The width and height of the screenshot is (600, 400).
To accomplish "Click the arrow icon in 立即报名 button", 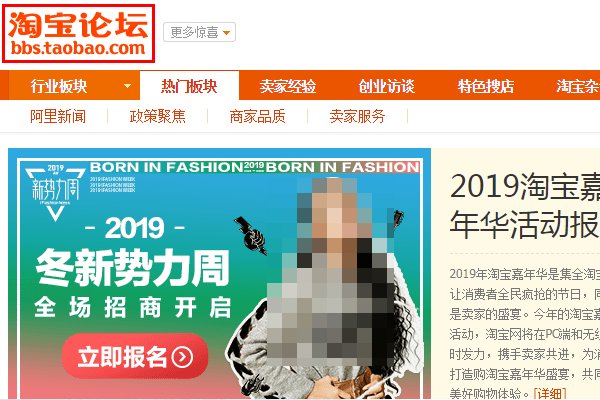I will [182, 357].
